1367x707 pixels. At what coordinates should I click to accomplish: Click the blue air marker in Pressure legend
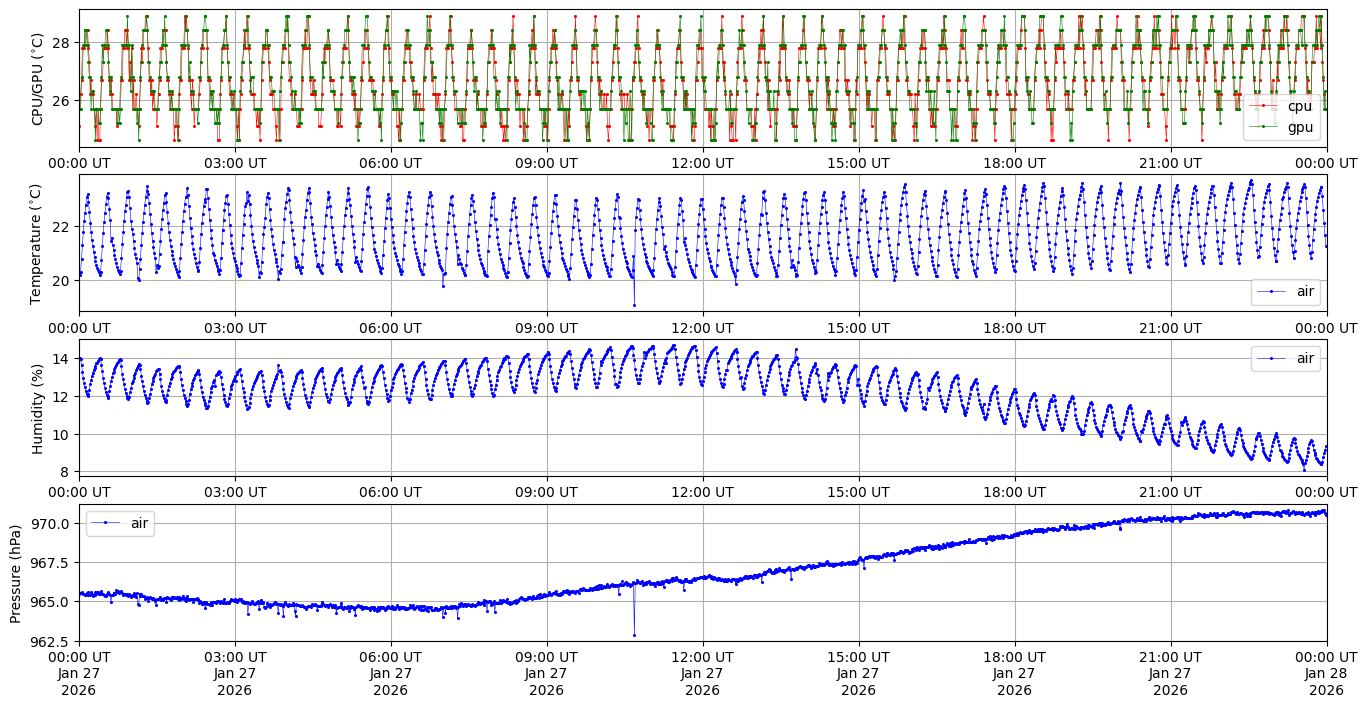click(x=105, y=523)
